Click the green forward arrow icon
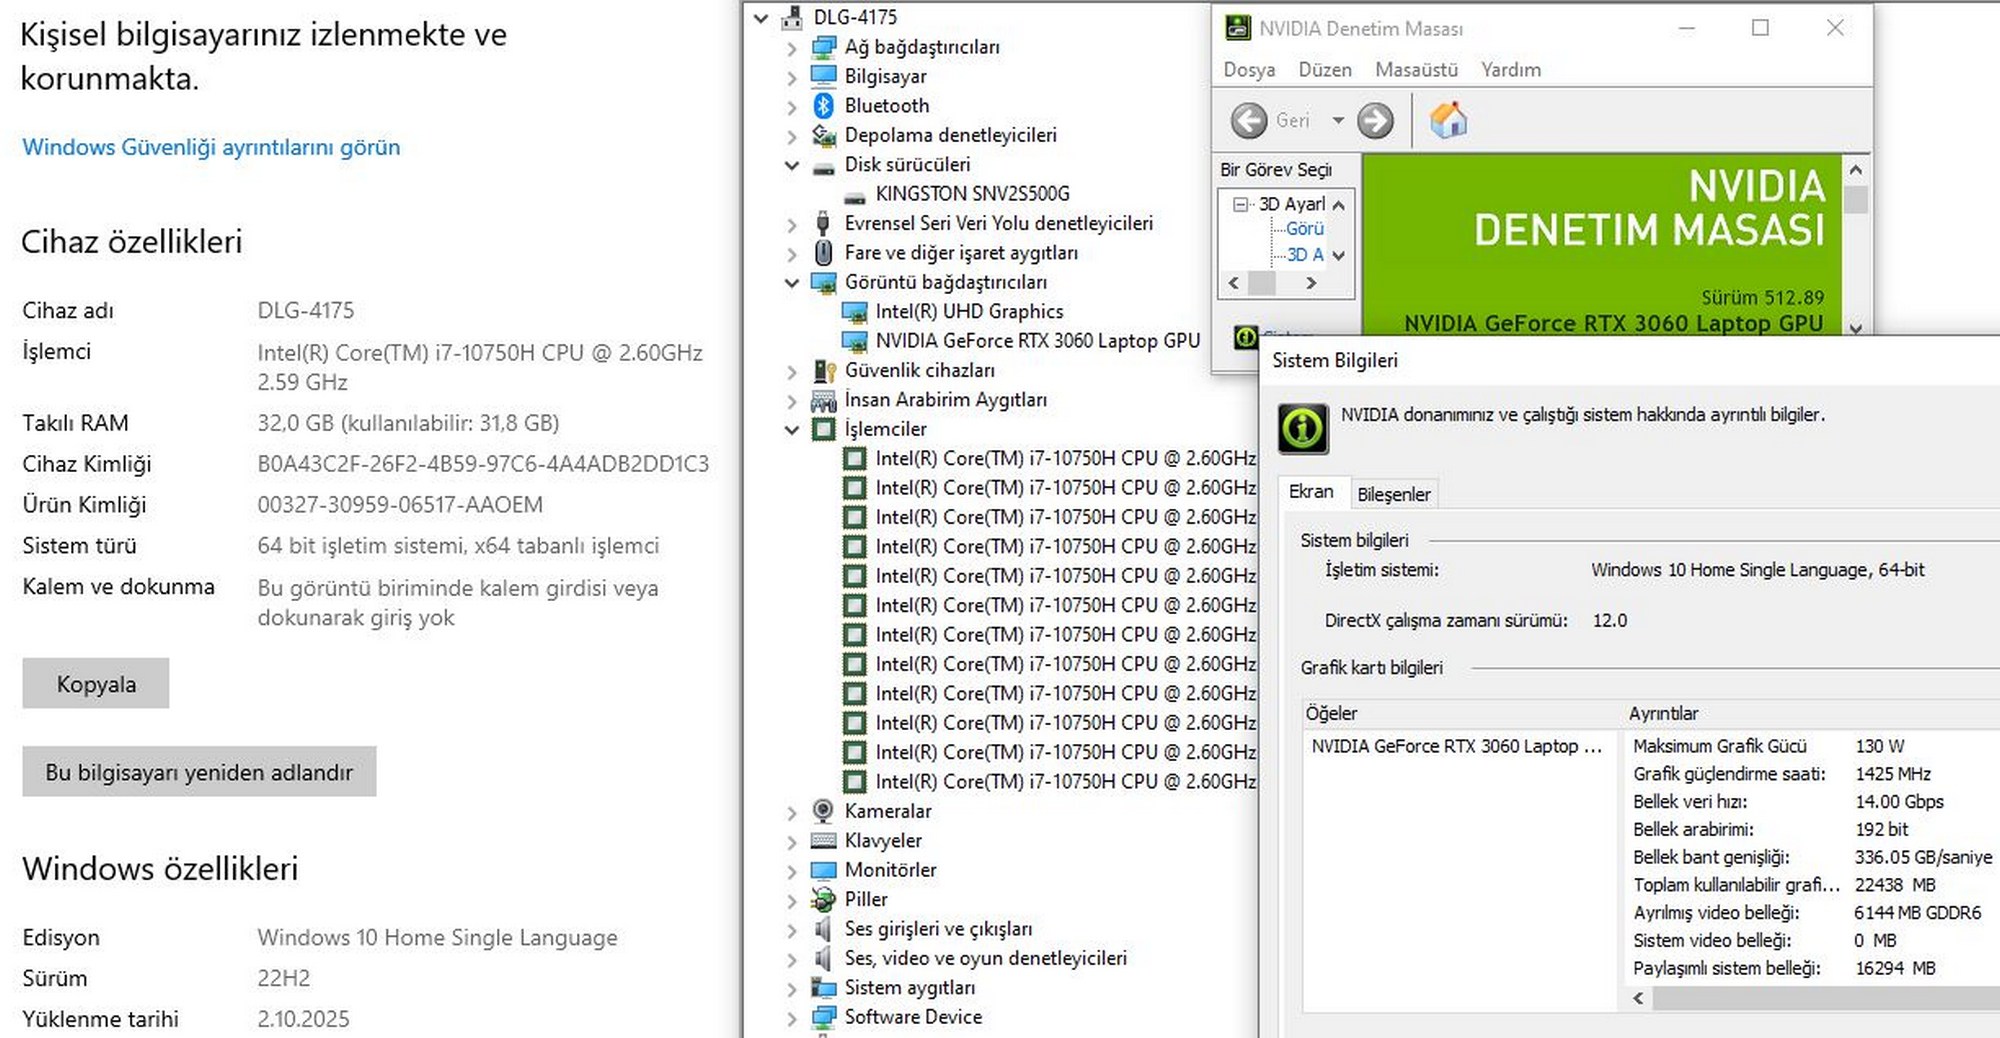2000x1038 pixels. pyautogui.click(x=1375, y=121)
